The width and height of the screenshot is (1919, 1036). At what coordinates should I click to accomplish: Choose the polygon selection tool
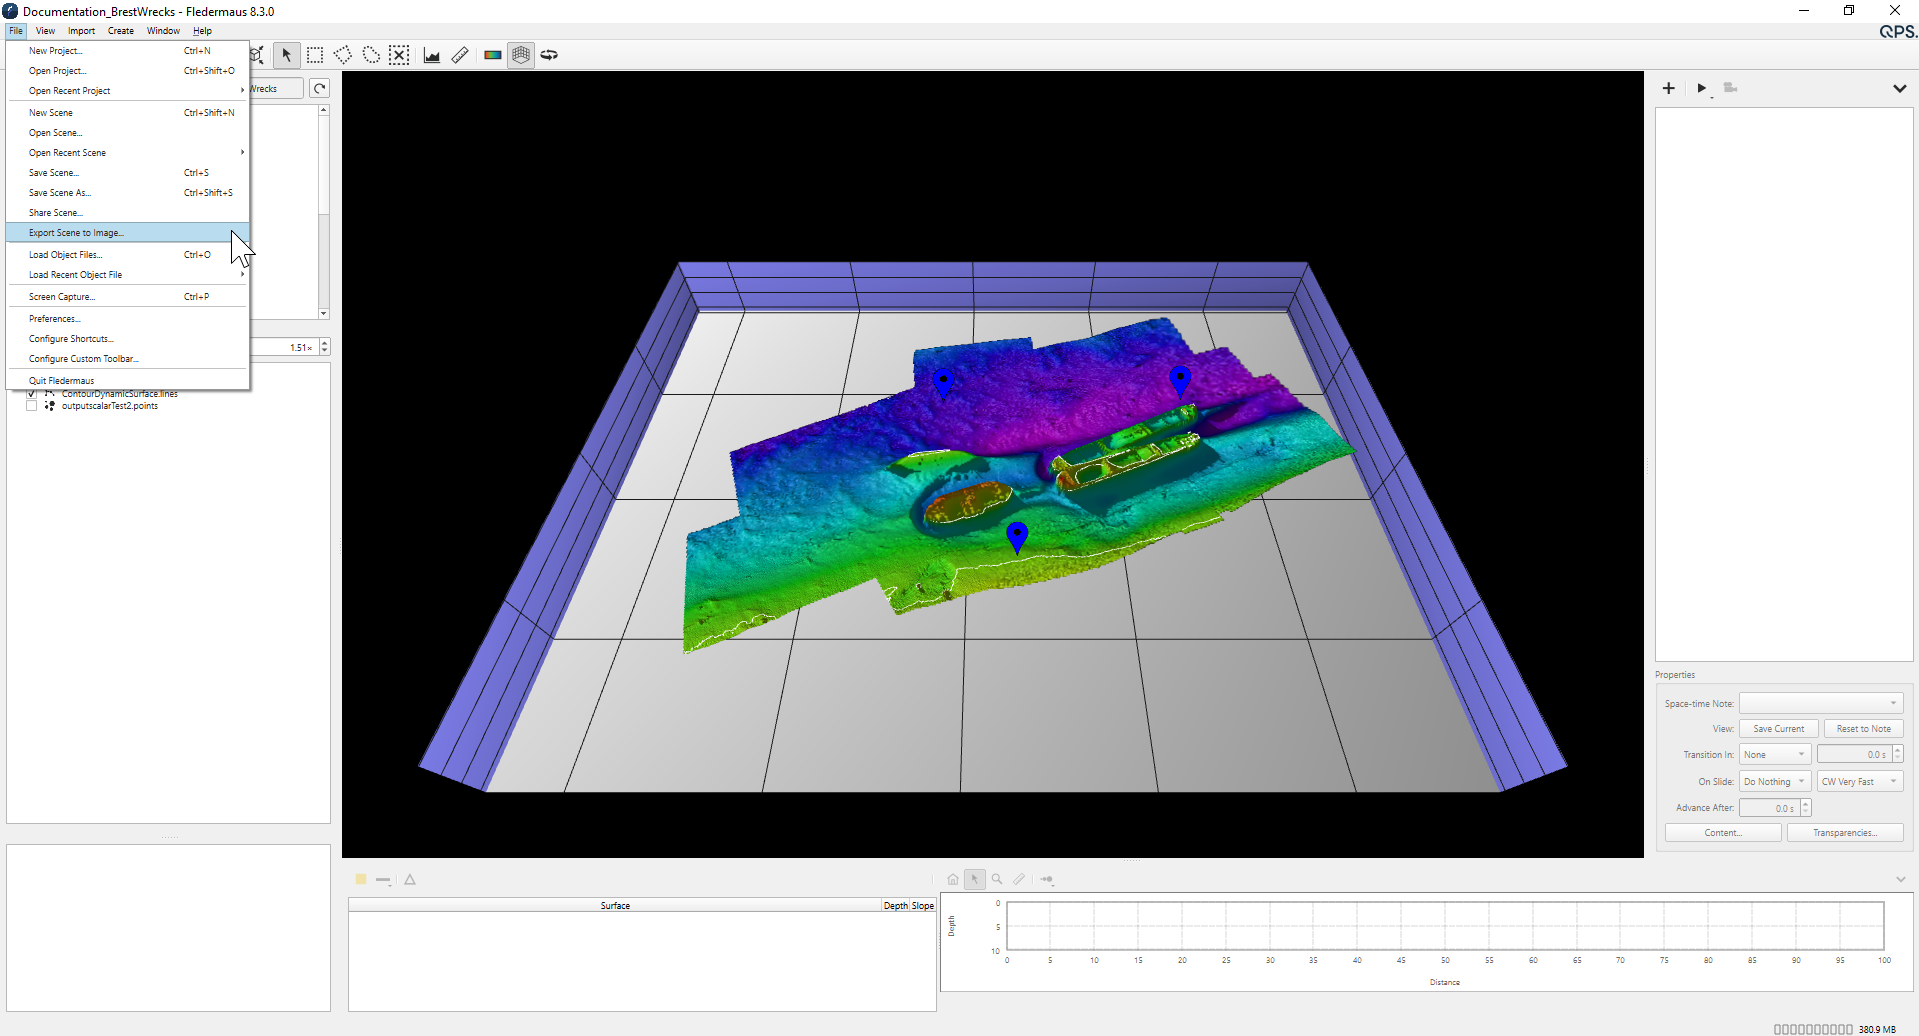tap(343, 55)
